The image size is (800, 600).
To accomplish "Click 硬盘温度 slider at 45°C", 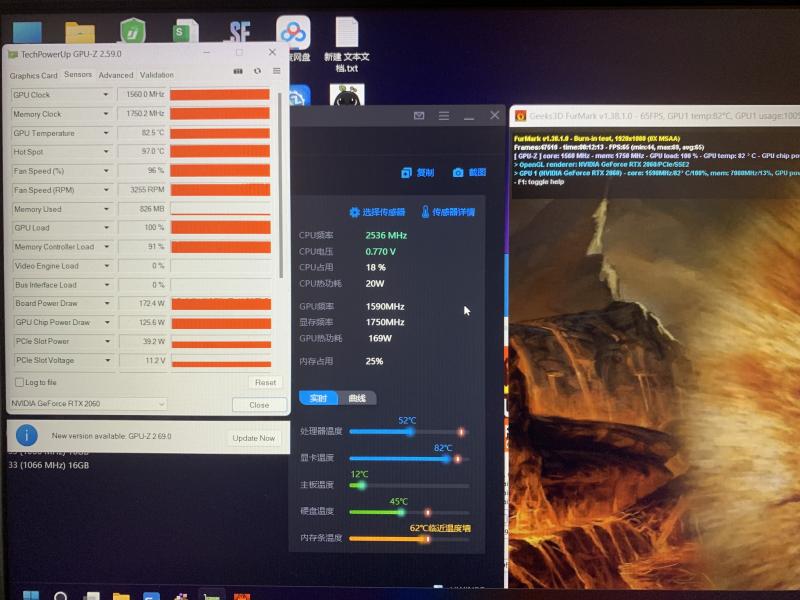I will point(402,512).
